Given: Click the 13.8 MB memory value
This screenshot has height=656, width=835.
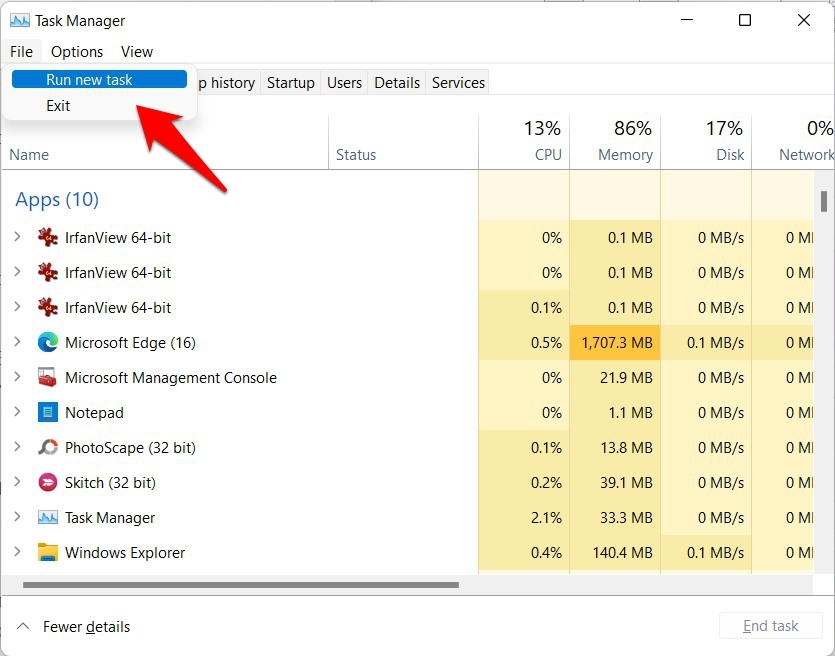Looking at the screenshot, I should [626, 447].
